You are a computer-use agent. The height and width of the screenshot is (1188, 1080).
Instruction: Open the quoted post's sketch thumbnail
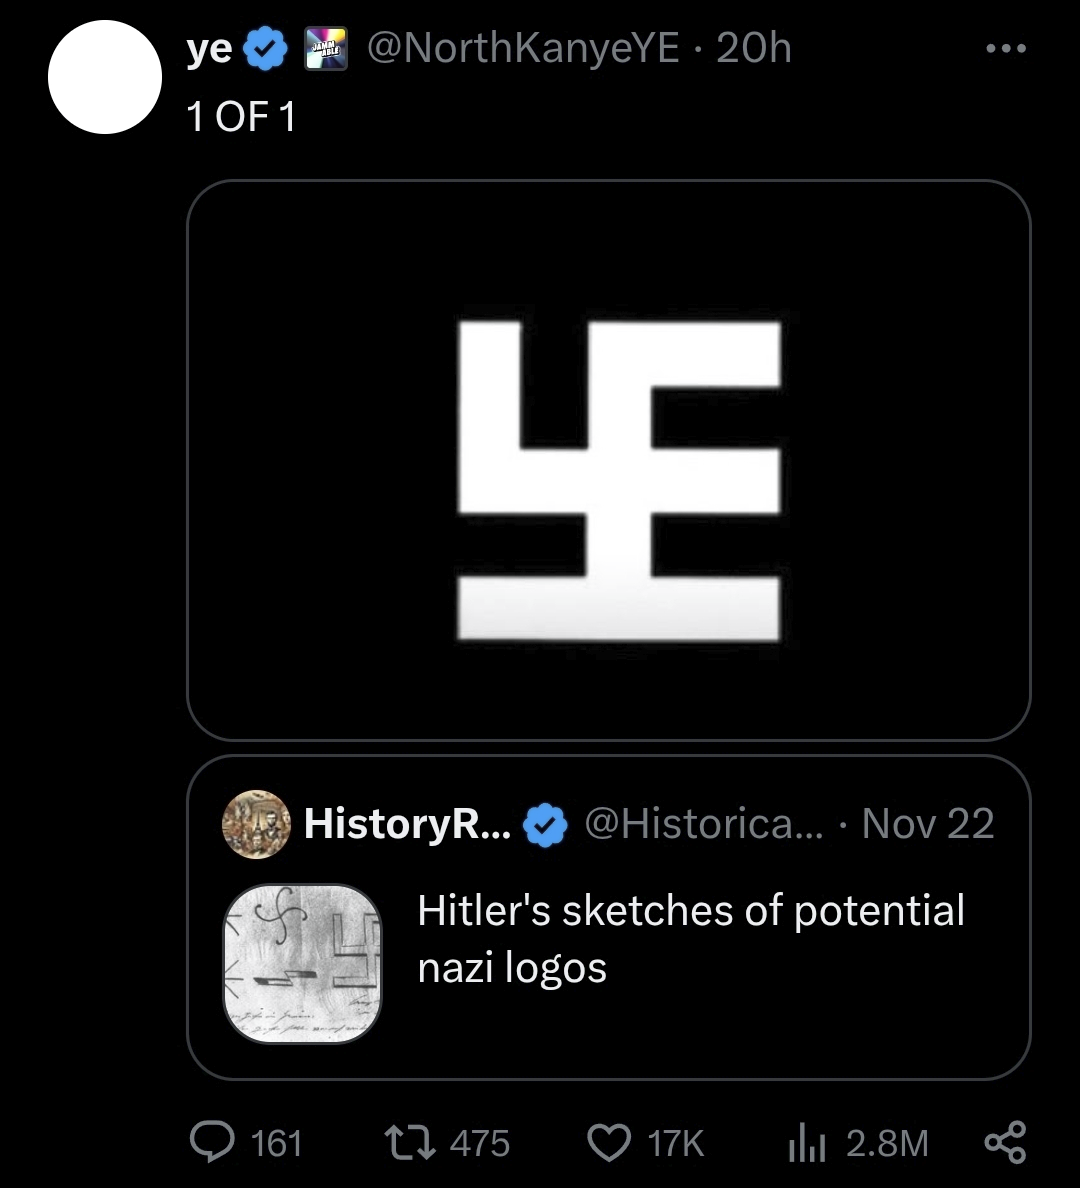pos(301,963)
